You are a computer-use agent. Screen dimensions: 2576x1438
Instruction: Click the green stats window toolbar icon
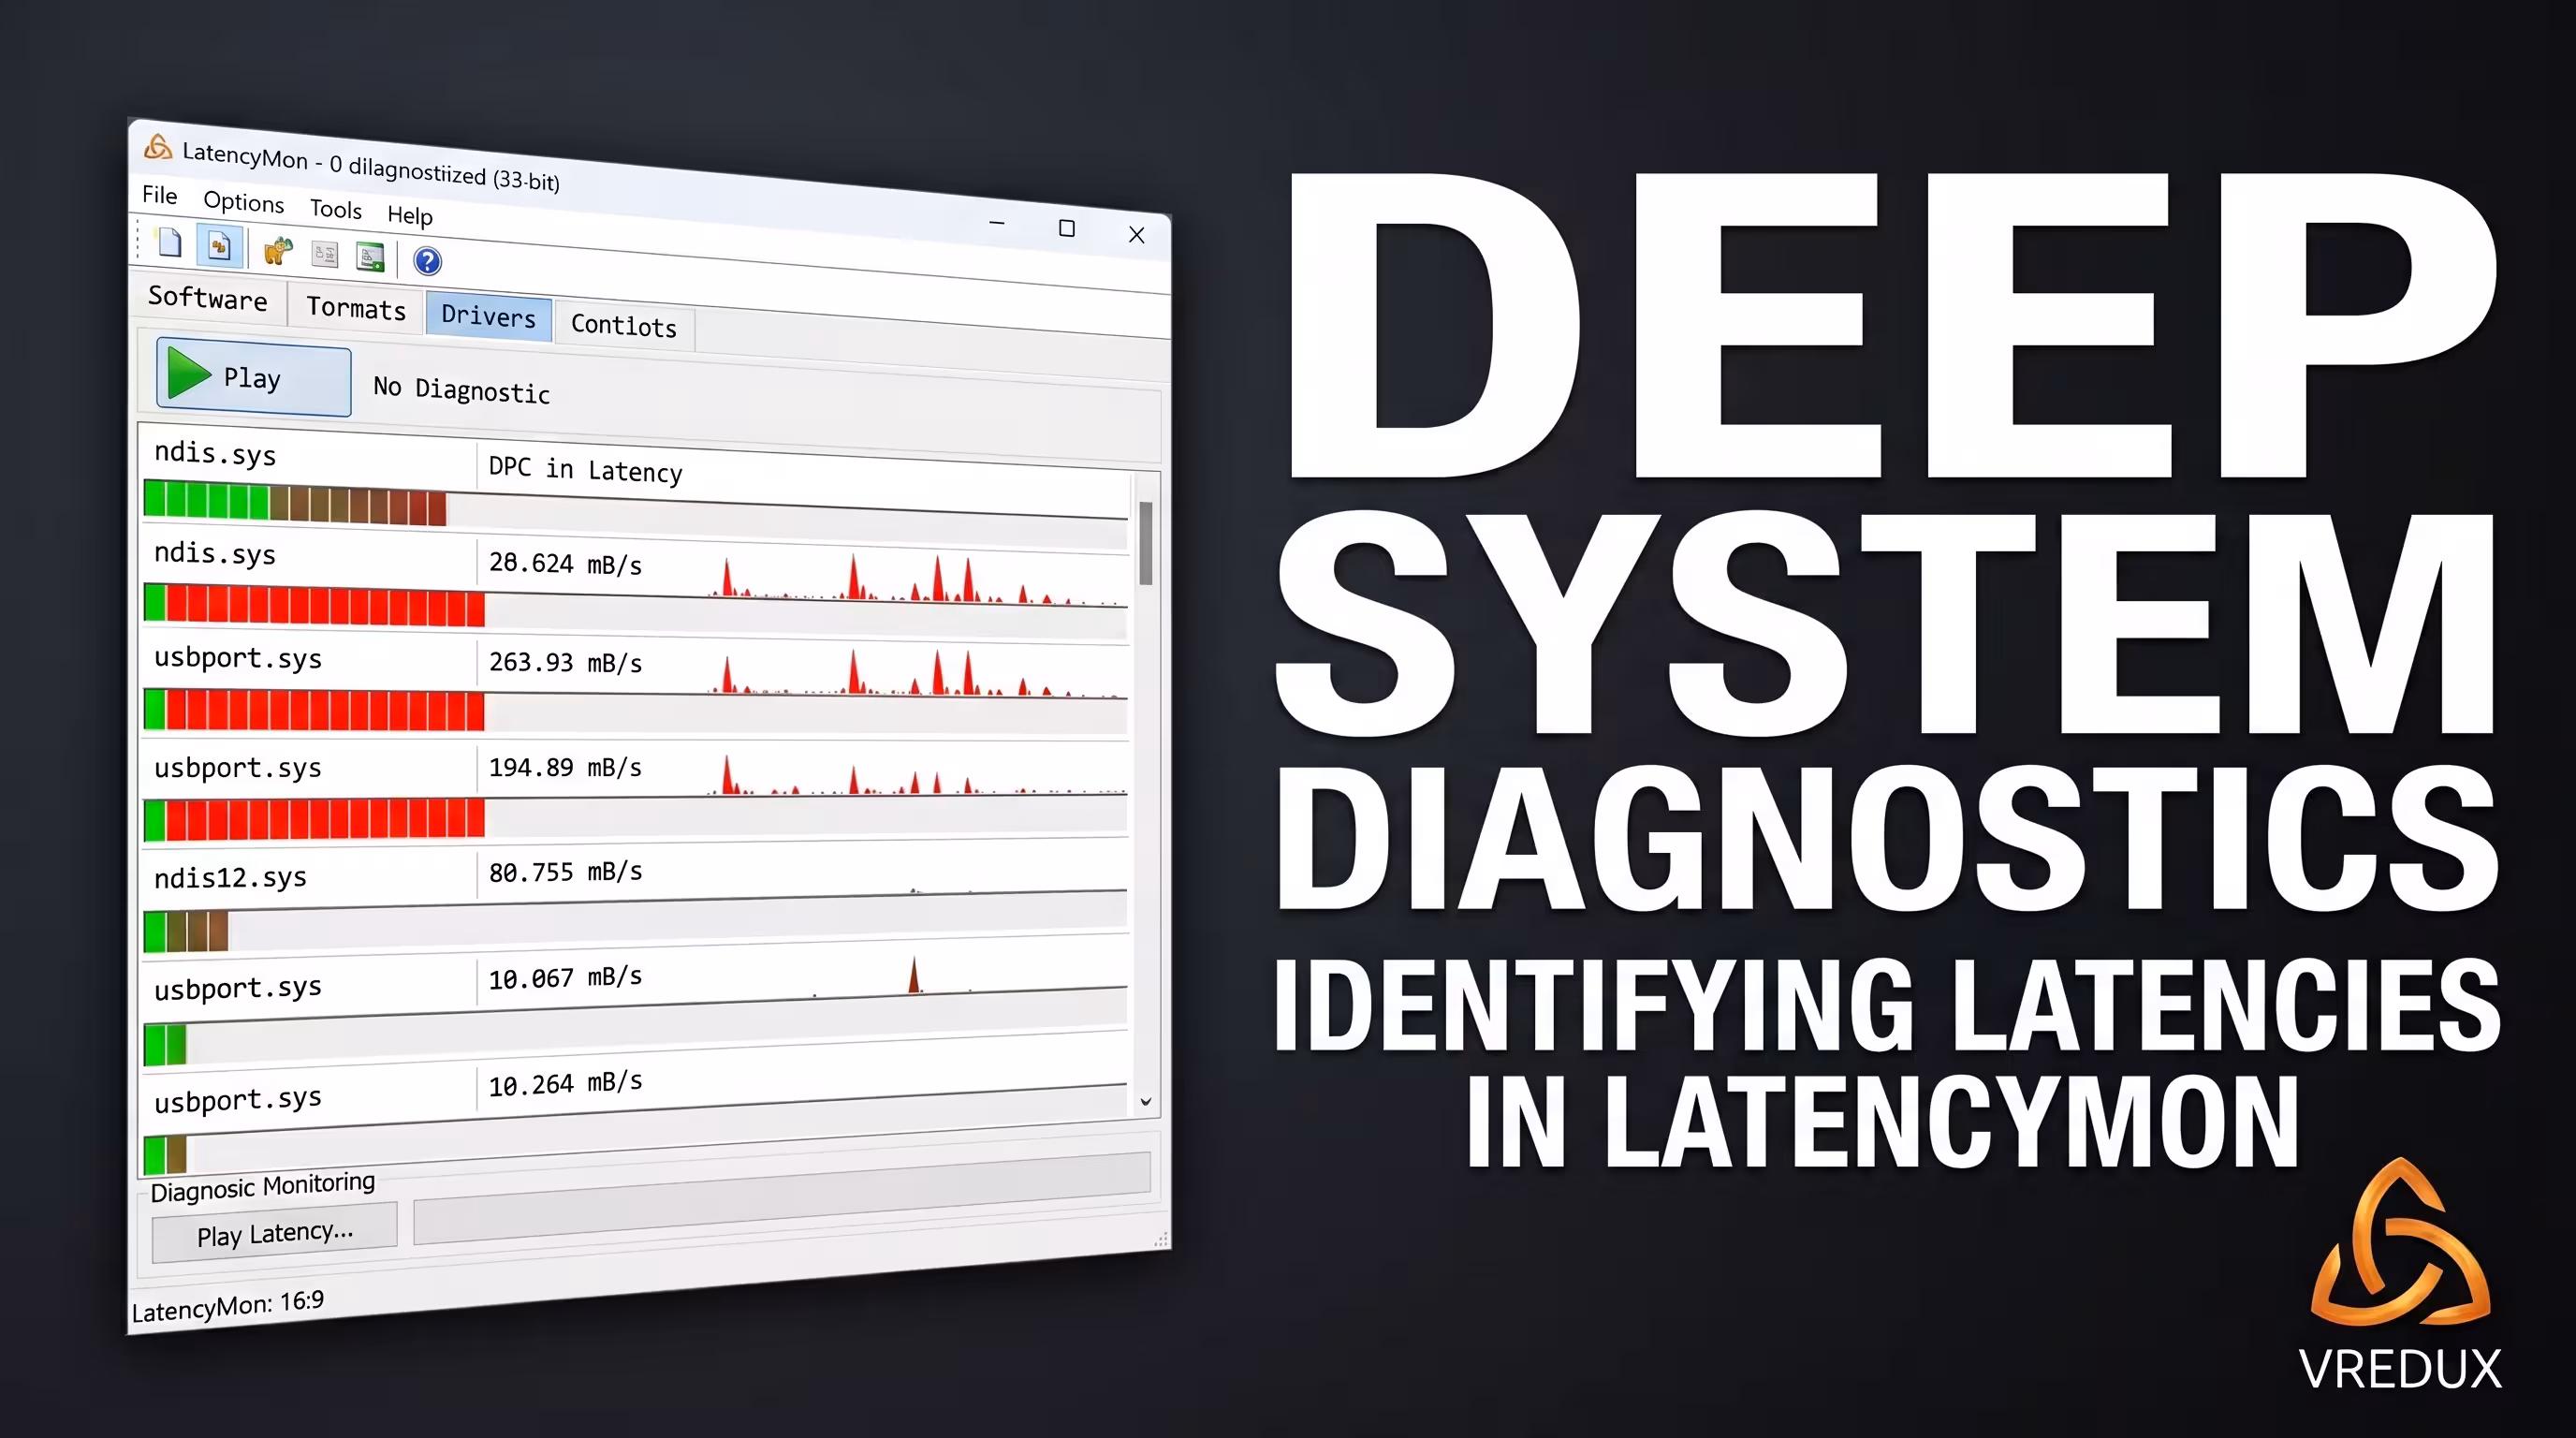coord(370,257)
